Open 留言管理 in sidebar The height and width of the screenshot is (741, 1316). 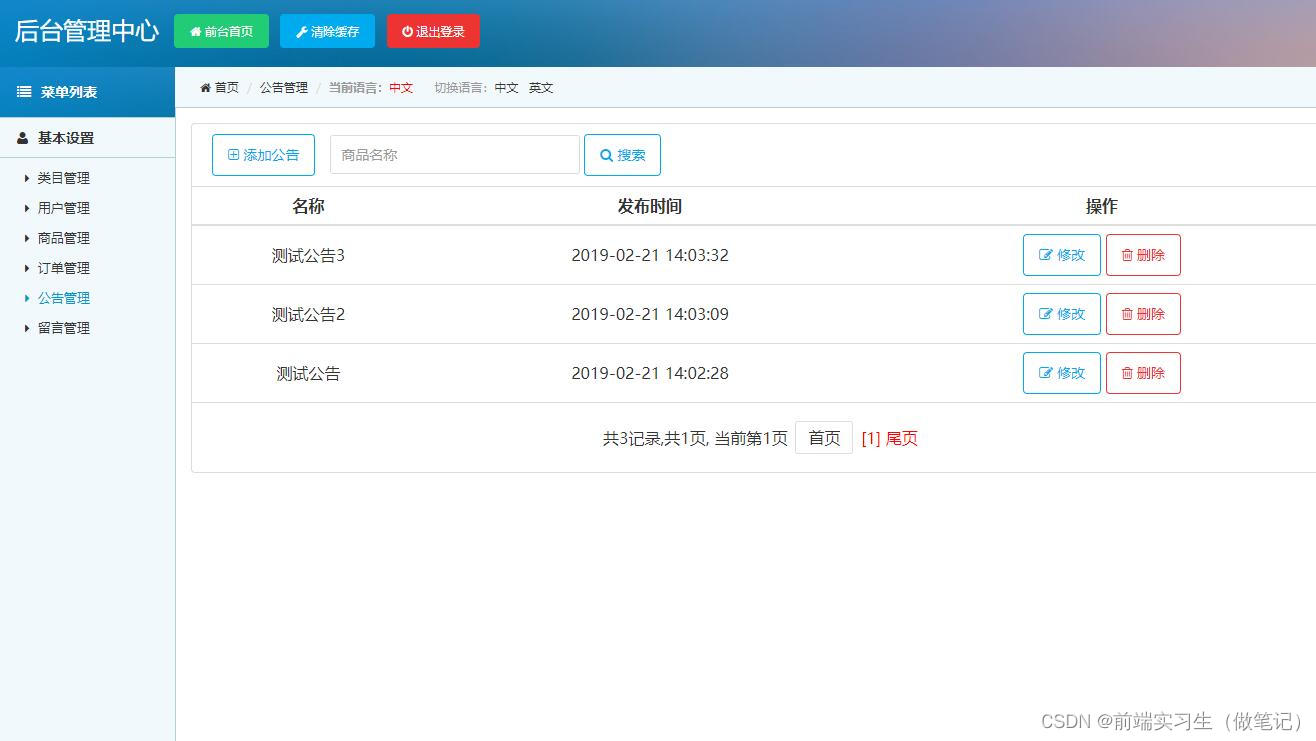click(x=64, y=328)
